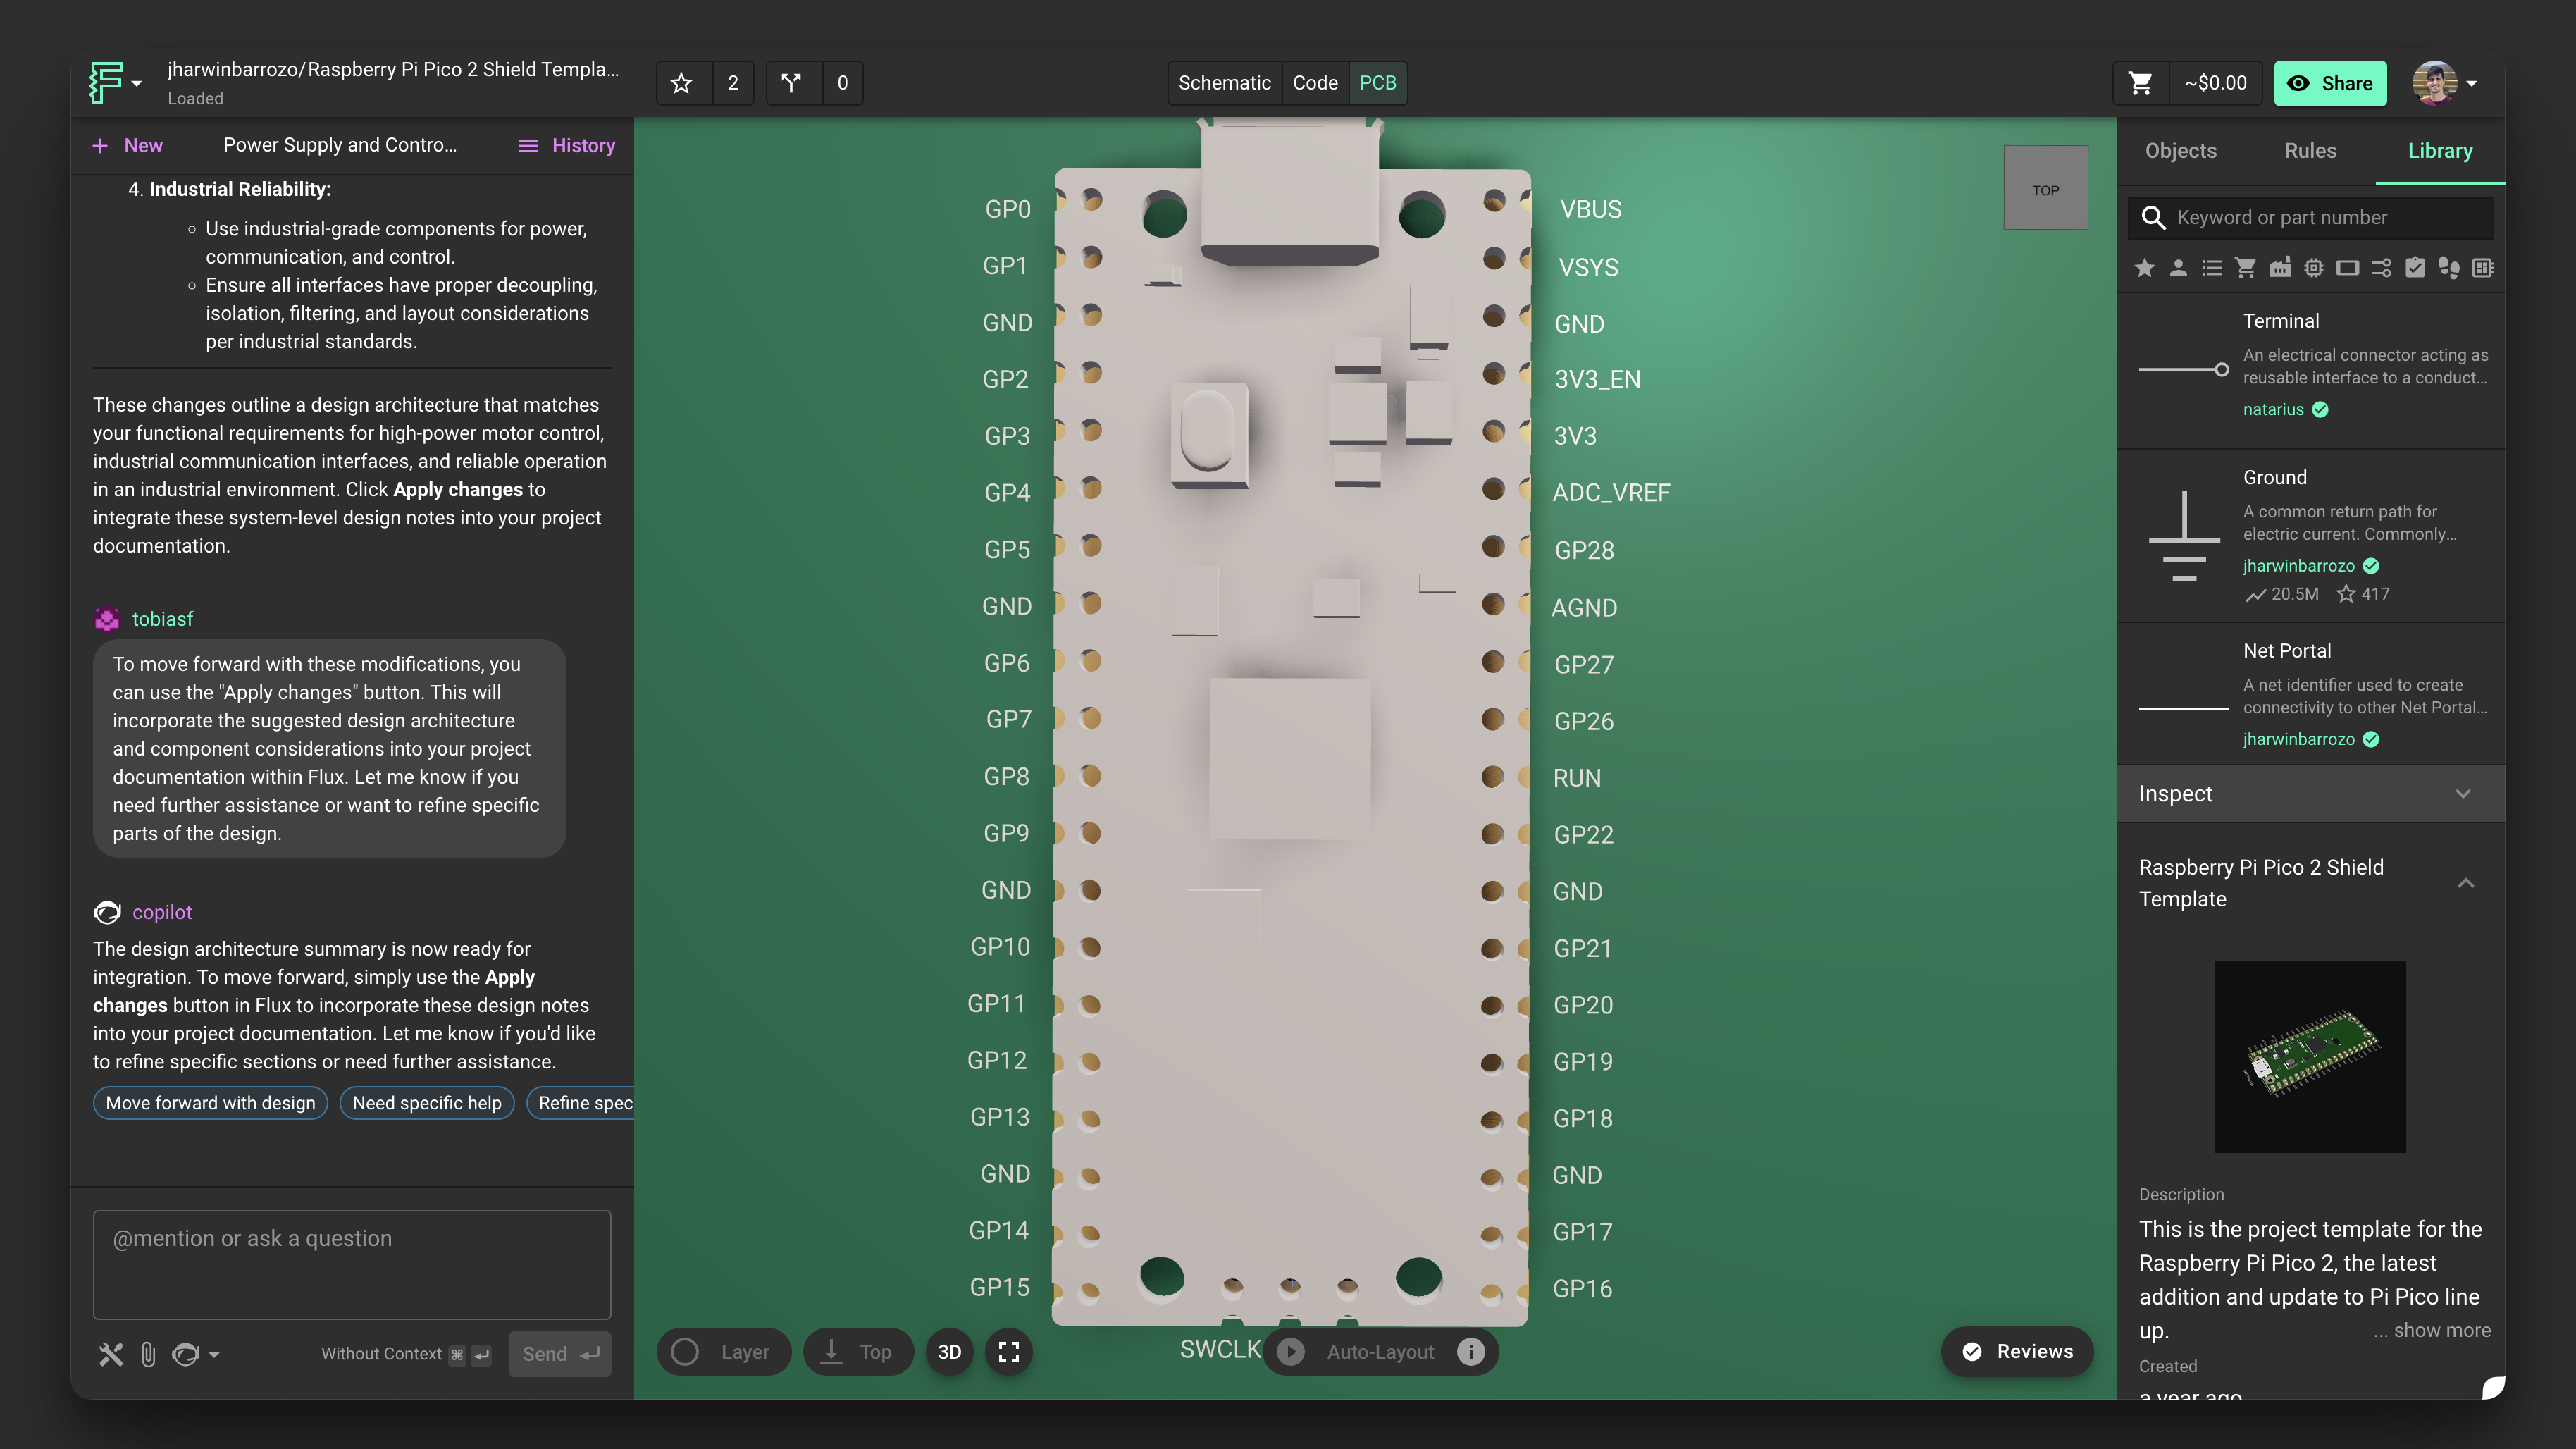The width and height of the screenshot is (2576, 1449).
Task: Open the shopping cart in header
Action: click(x=2140, y=83)
